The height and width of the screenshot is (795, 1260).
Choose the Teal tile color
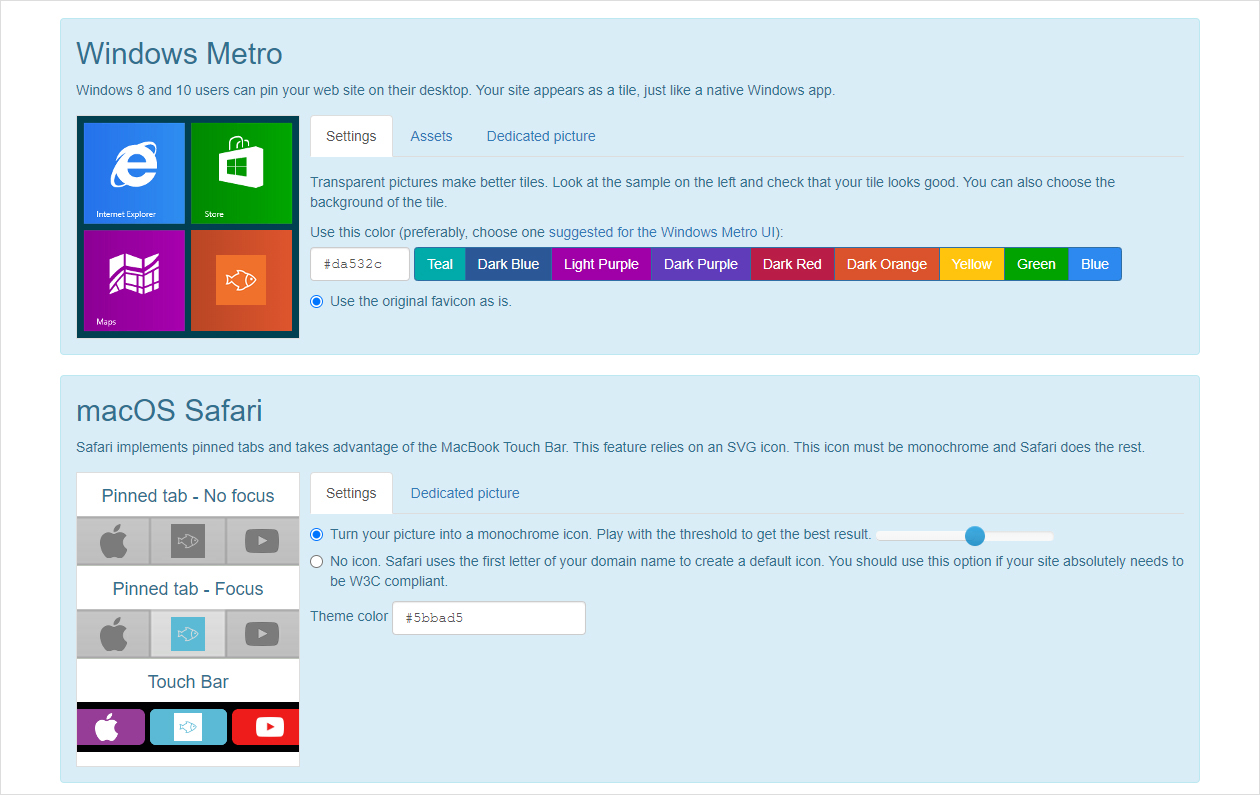point(440,264)
